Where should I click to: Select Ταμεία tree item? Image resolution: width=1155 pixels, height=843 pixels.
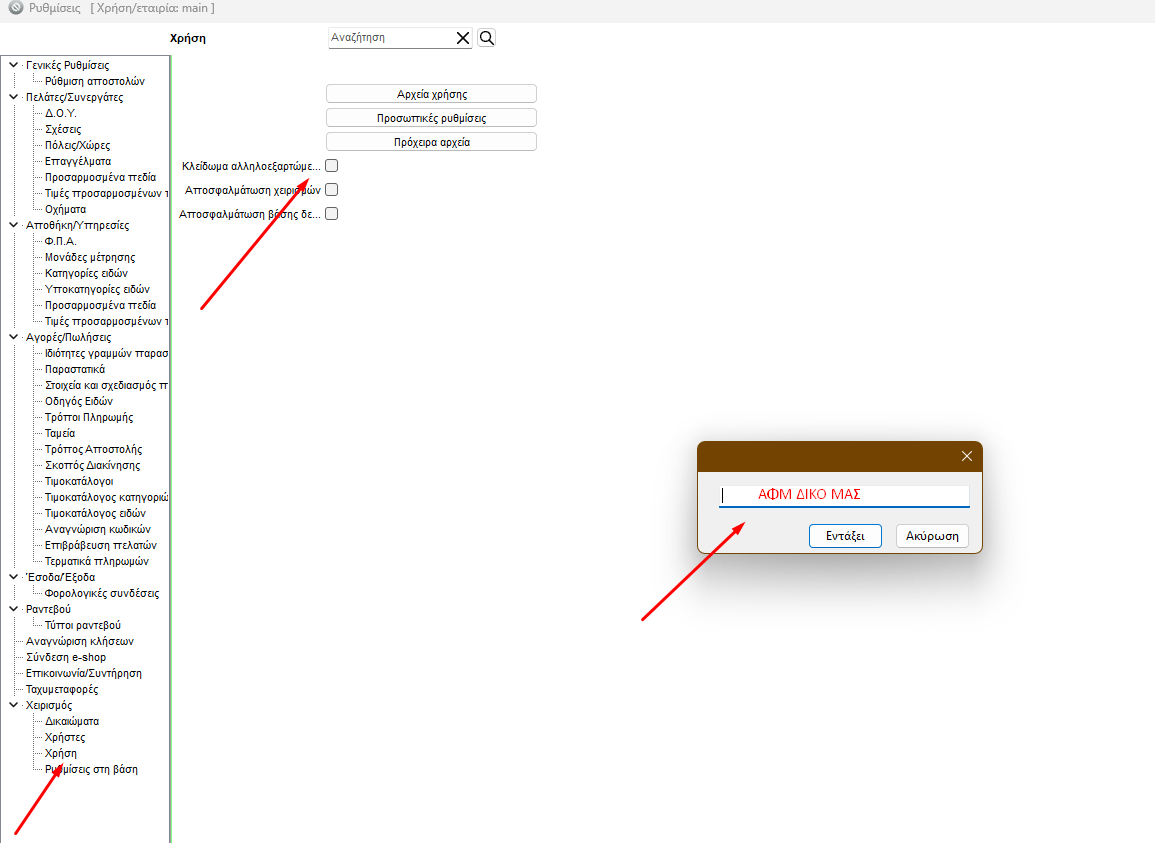60,433
